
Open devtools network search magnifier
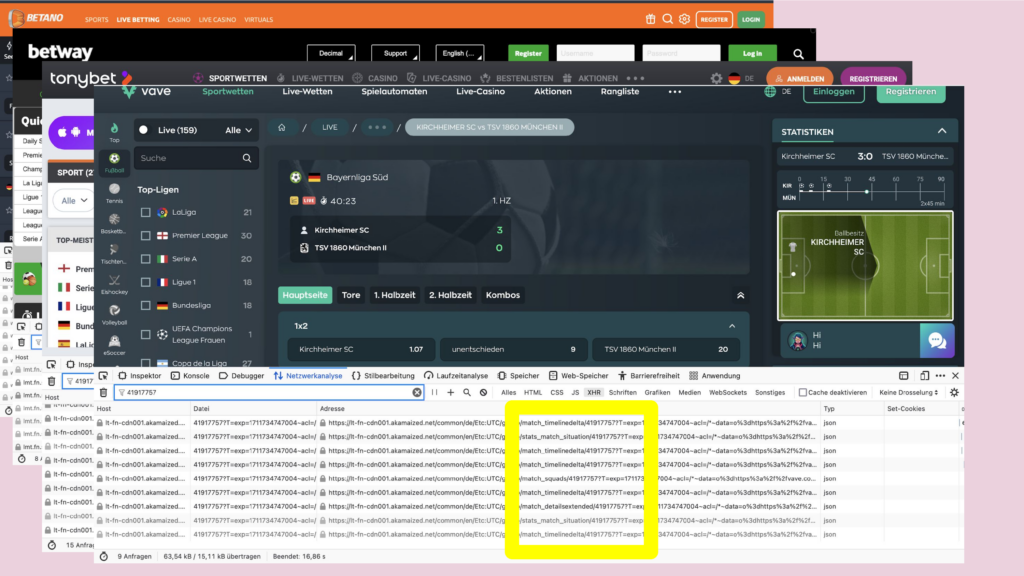tap(467, 392)
